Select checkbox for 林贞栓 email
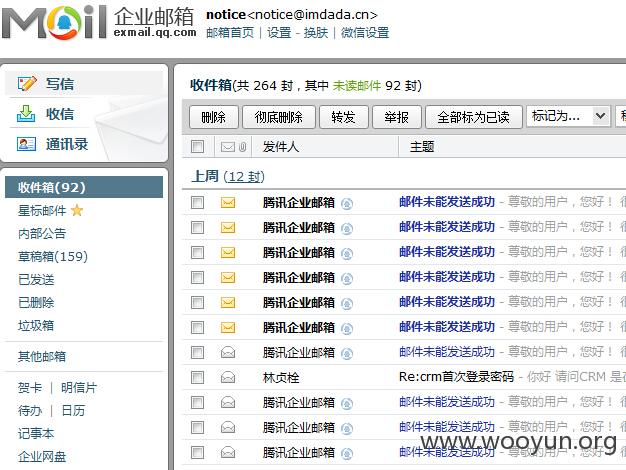Viewport: 626px width, 470px height. 197,377
